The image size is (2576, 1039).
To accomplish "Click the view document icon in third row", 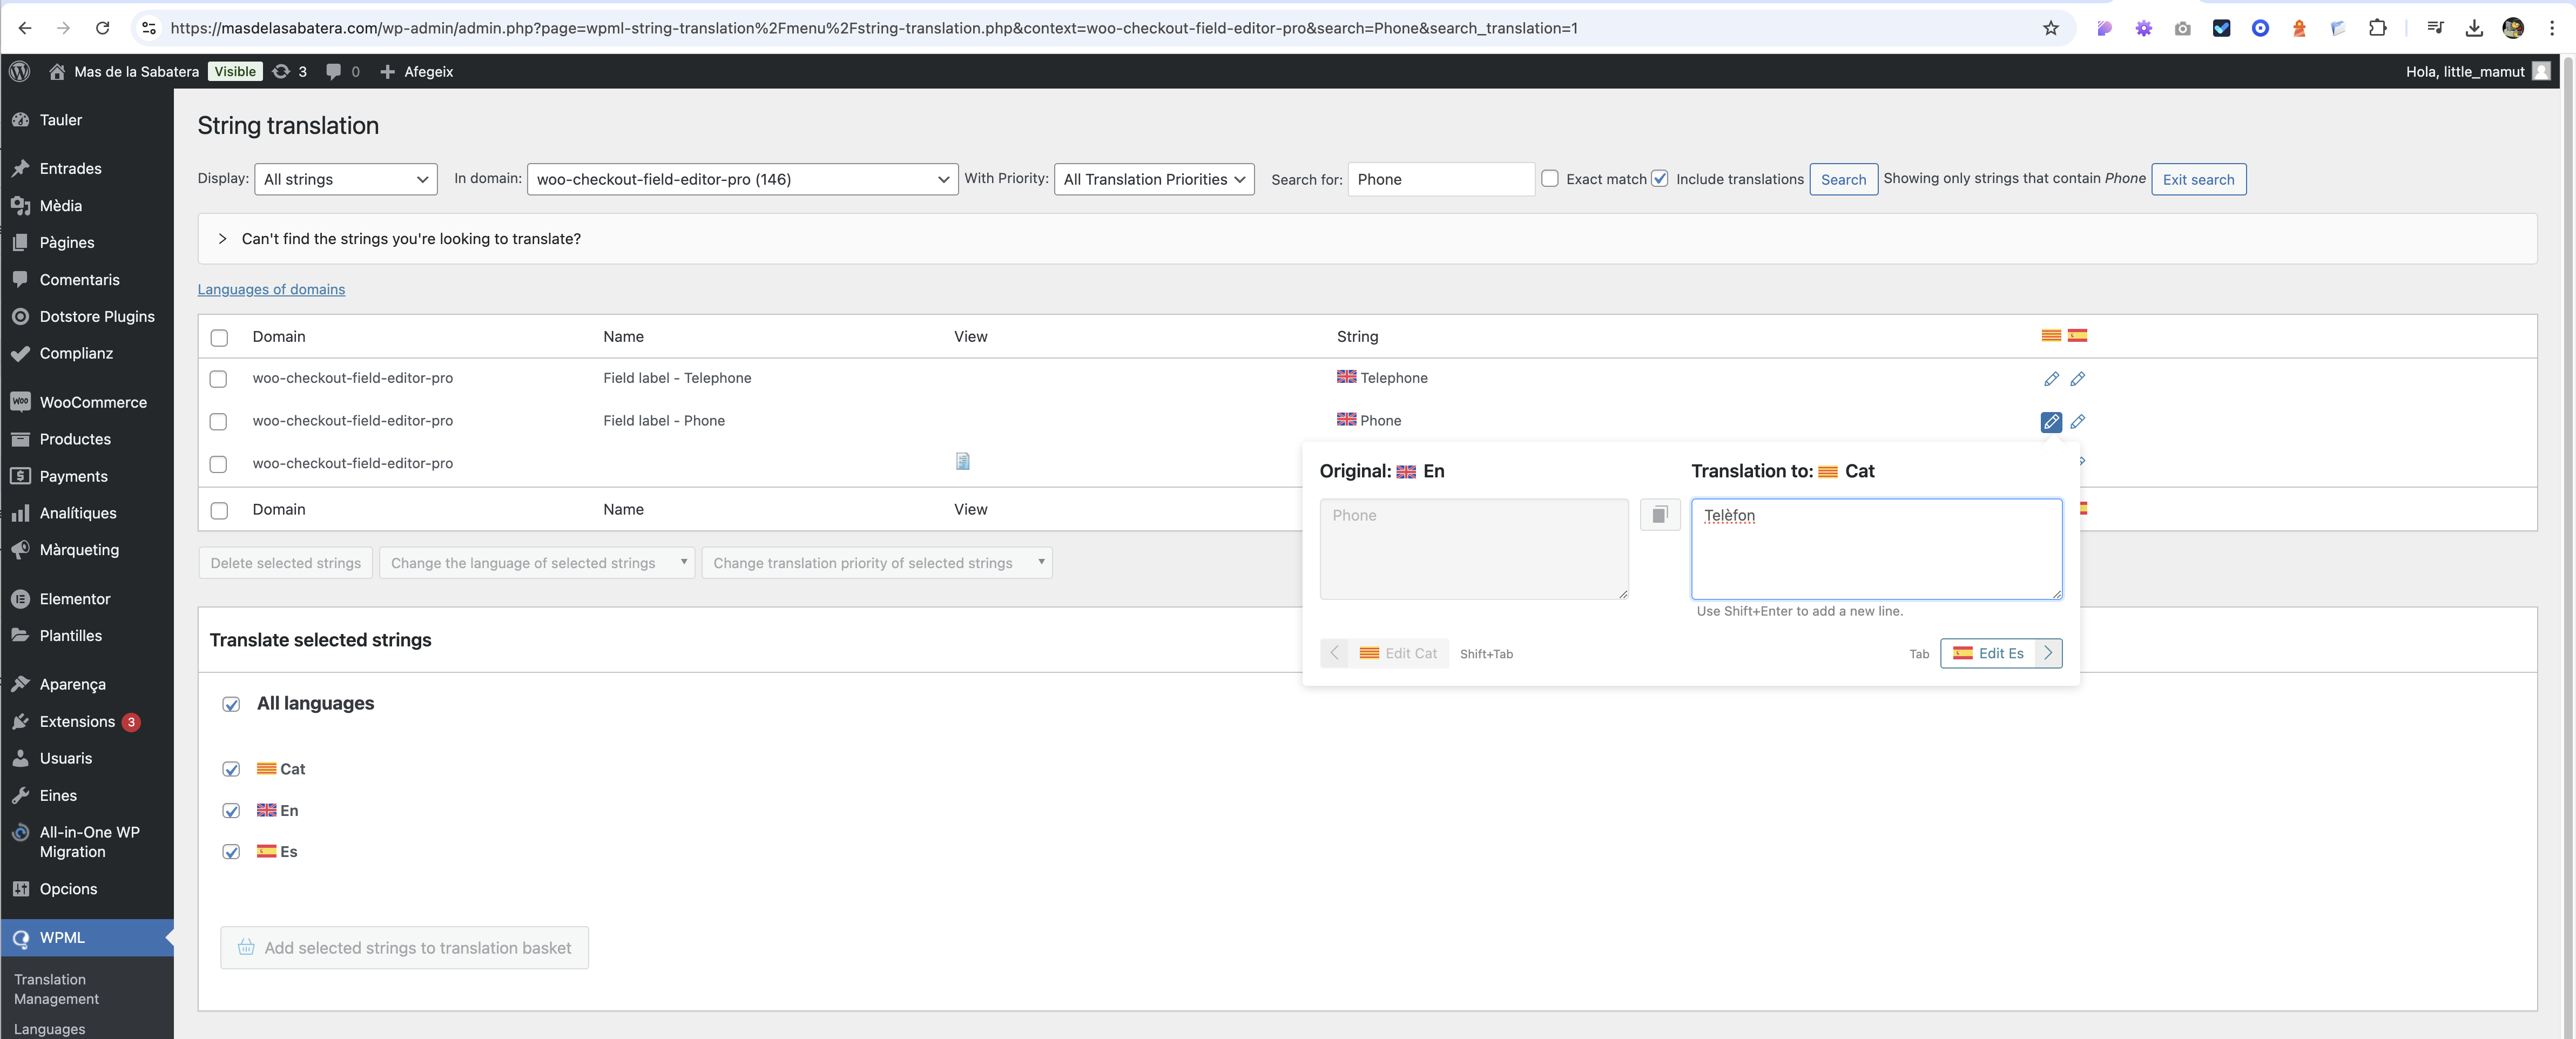I will (x=962, y=462).
